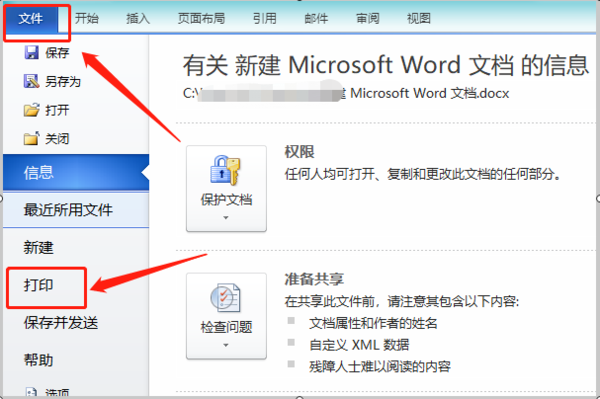
Task: Select the Print menu item
Action: point(38,285)
